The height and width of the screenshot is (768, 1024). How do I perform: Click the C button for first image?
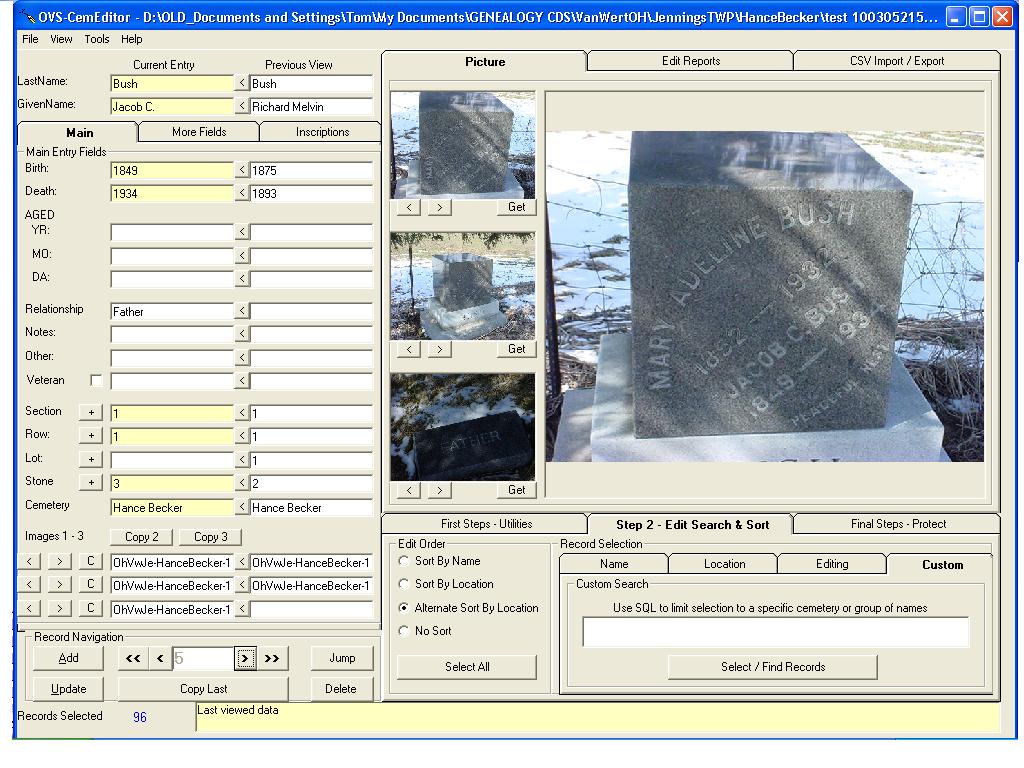pos(91,562)
